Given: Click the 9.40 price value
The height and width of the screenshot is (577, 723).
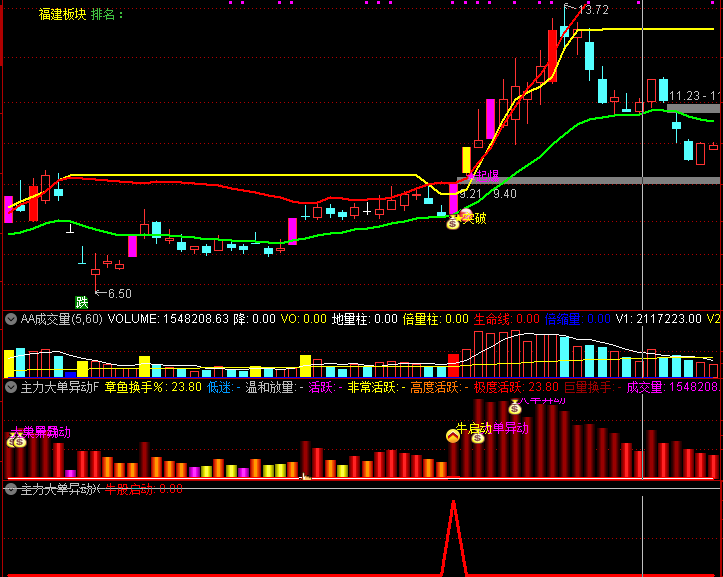Looking at the screenshot, I should coord(505,194).
